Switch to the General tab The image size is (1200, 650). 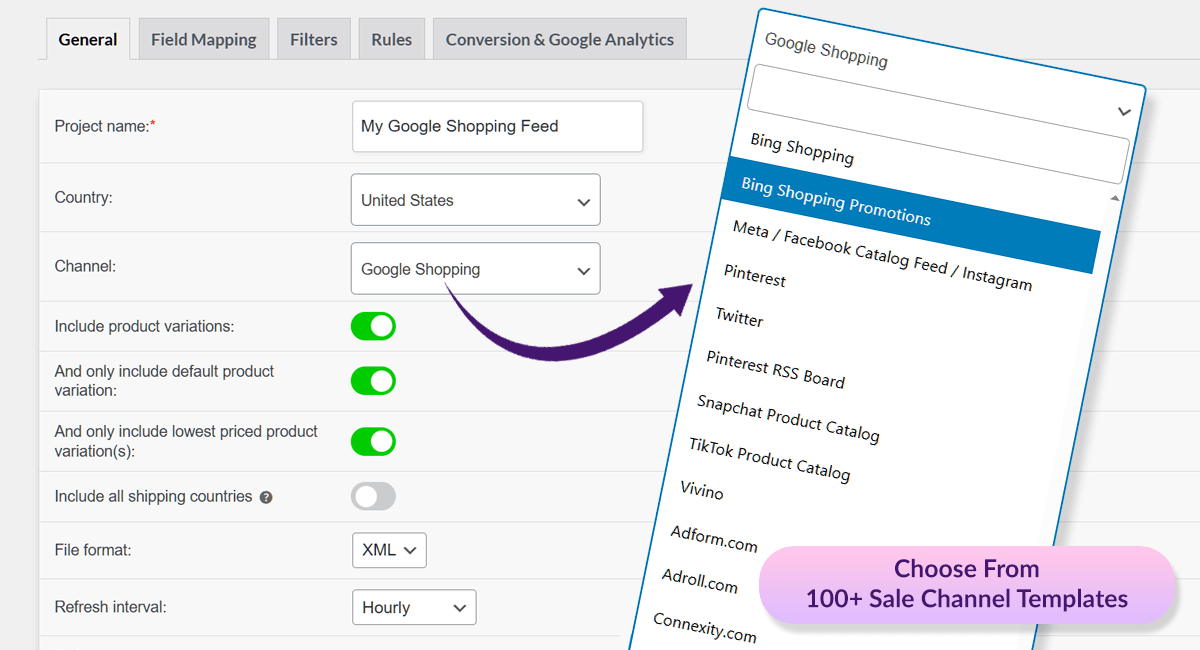pos(88,40)
